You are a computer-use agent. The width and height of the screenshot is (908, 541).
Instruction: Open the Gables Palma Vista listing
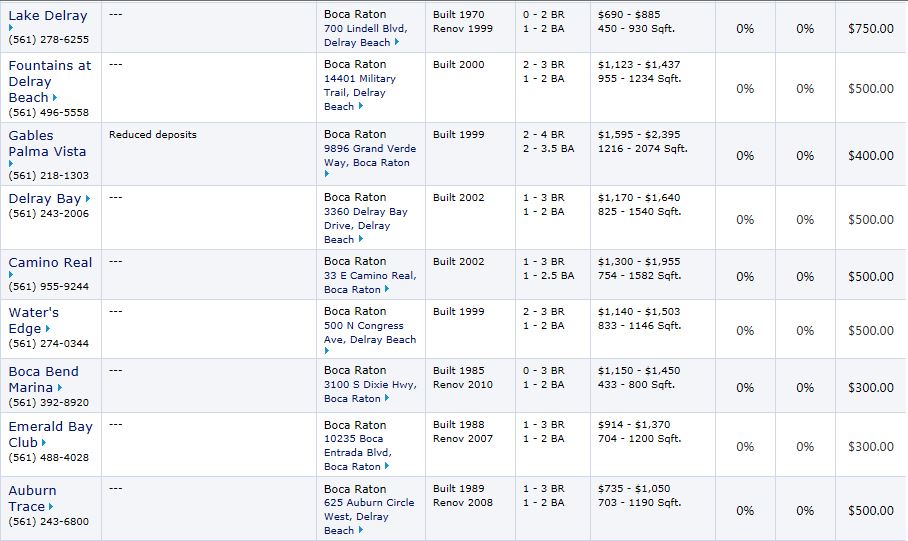pos(47,143)
